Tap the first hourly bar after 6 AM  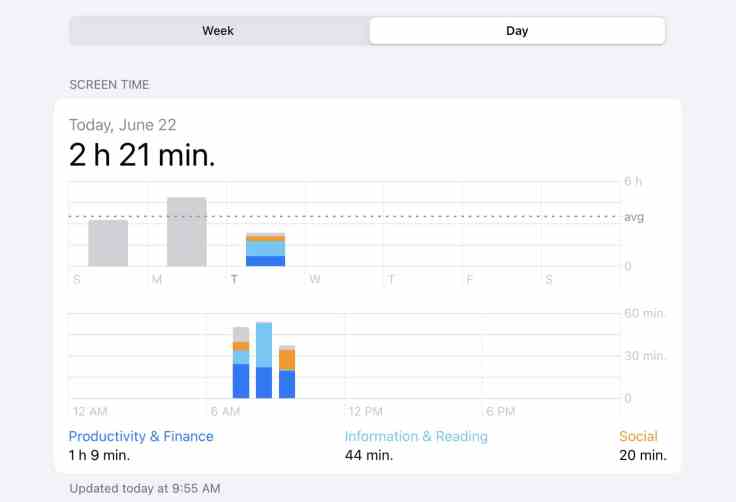coord(241,363)
